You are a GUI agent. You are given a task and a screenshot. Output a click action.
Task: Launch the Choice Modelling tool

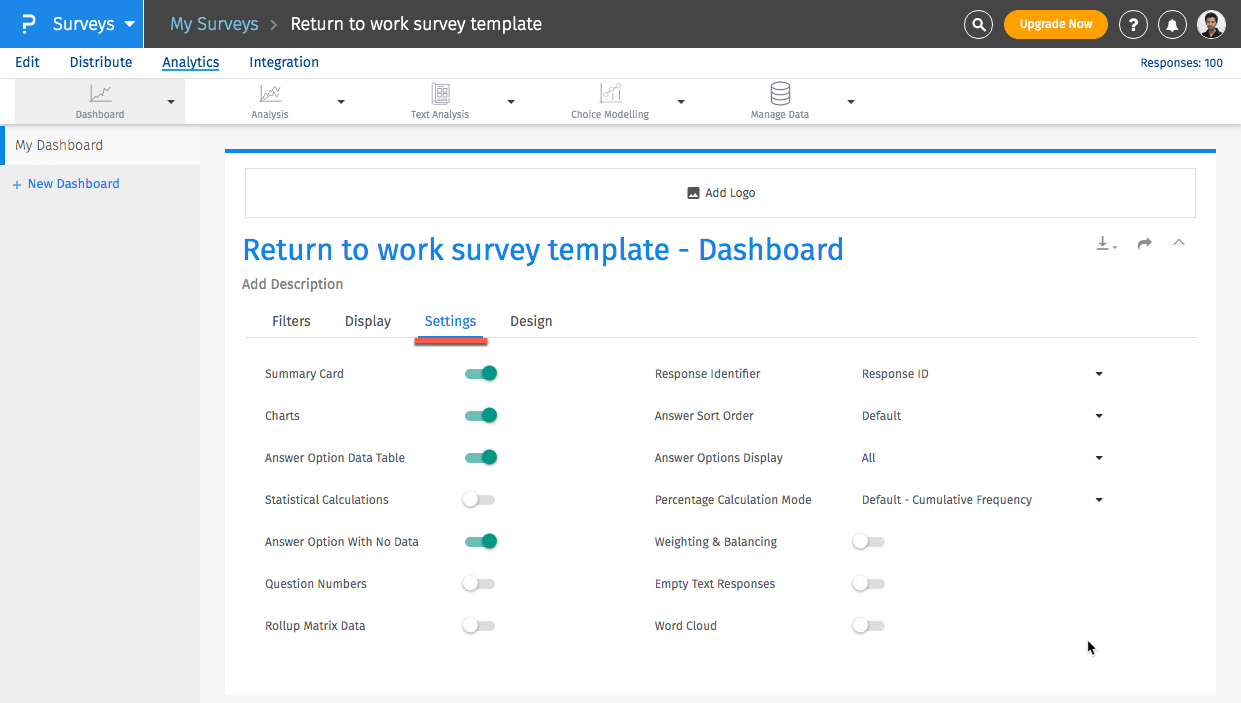[x=609, y=93]
